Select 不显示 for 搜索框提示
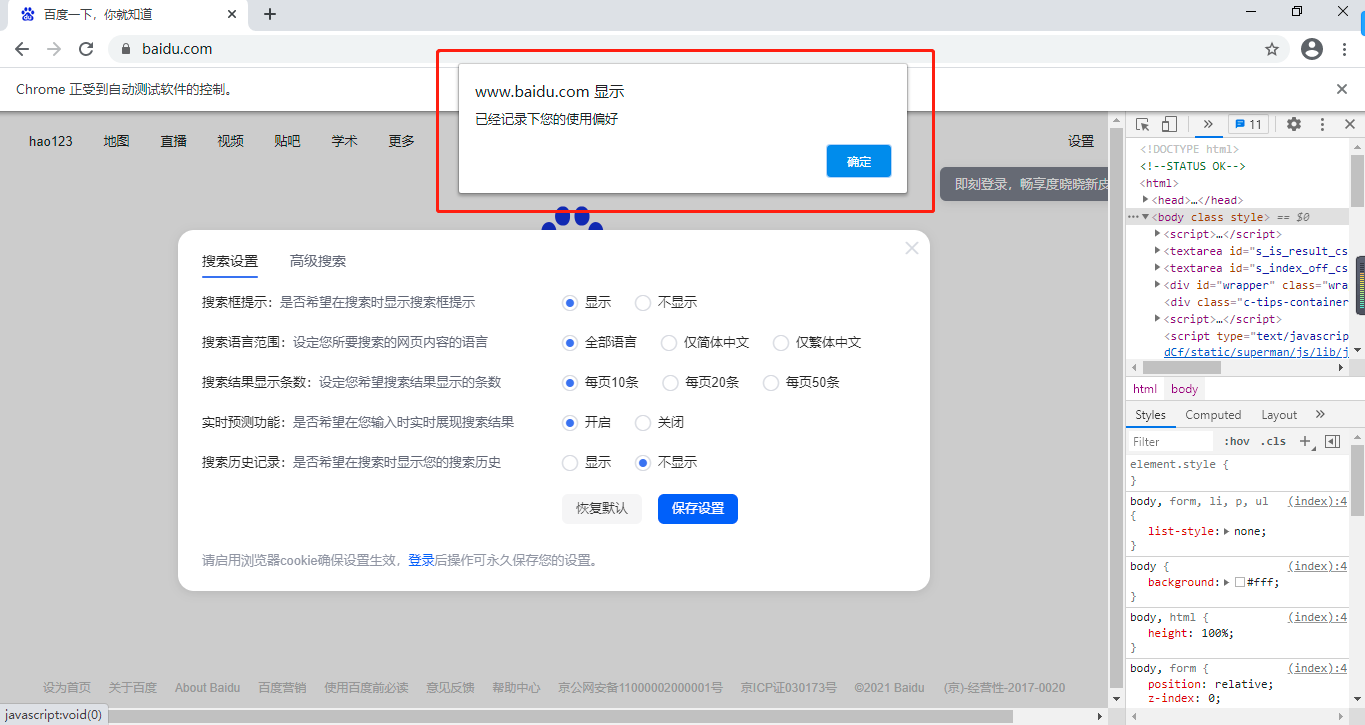This screenshot has height=725, width=1365. (643, 302)
